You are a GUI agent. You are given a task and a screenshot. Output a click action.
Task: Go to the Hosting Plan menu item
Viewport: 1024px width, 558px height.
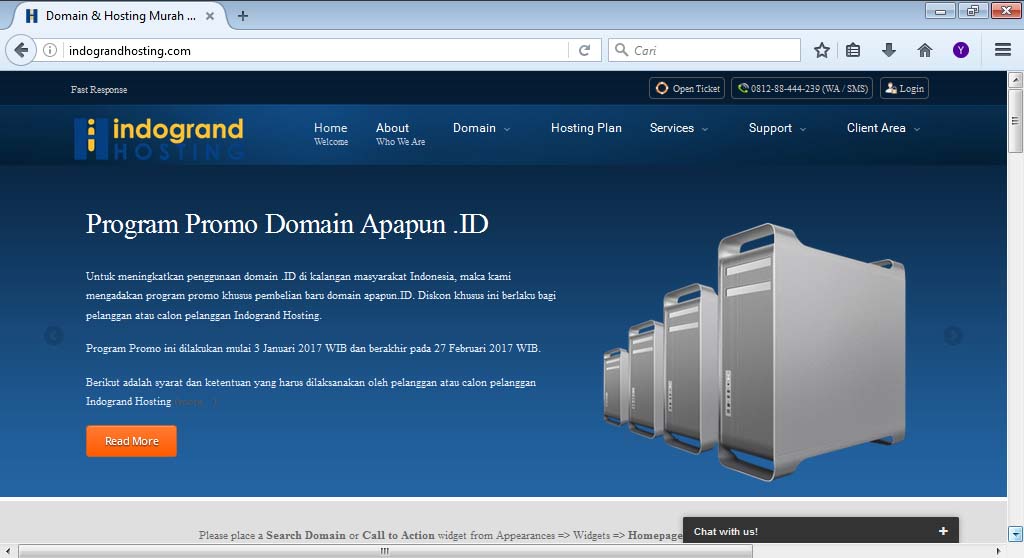[586, 128]
